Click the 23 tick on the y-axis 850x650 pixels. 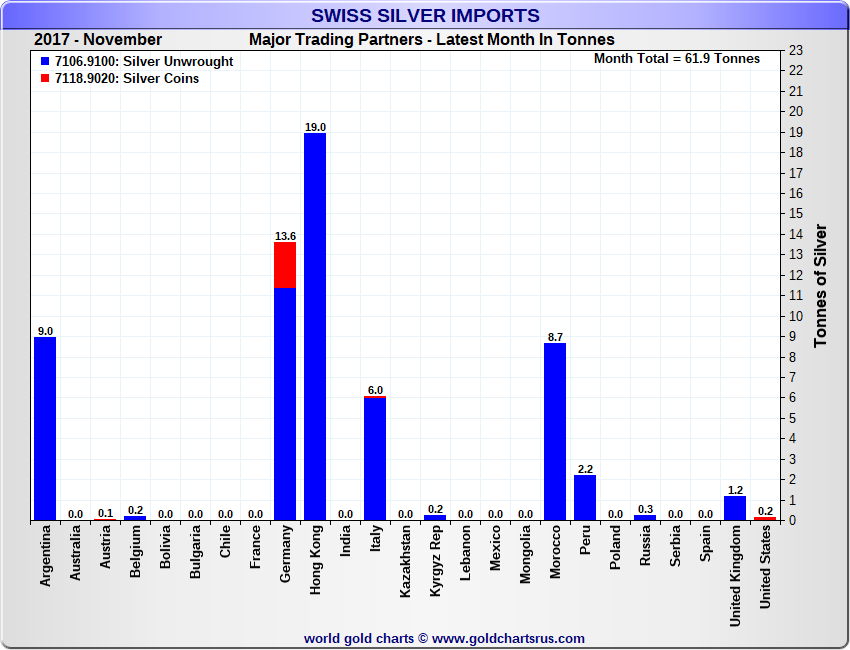[x=796, y=50]
